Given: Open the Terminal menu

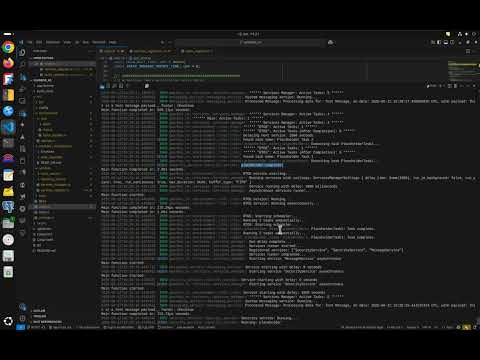Looking at the screenshot, I should pyautogui.click(x=99, y=42).
